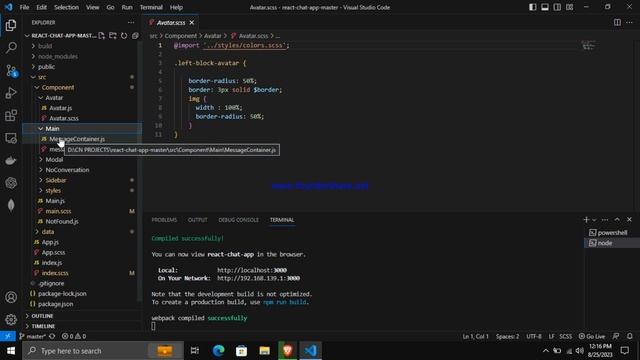Open Explorer more actions menu

[x=131, y=22]
